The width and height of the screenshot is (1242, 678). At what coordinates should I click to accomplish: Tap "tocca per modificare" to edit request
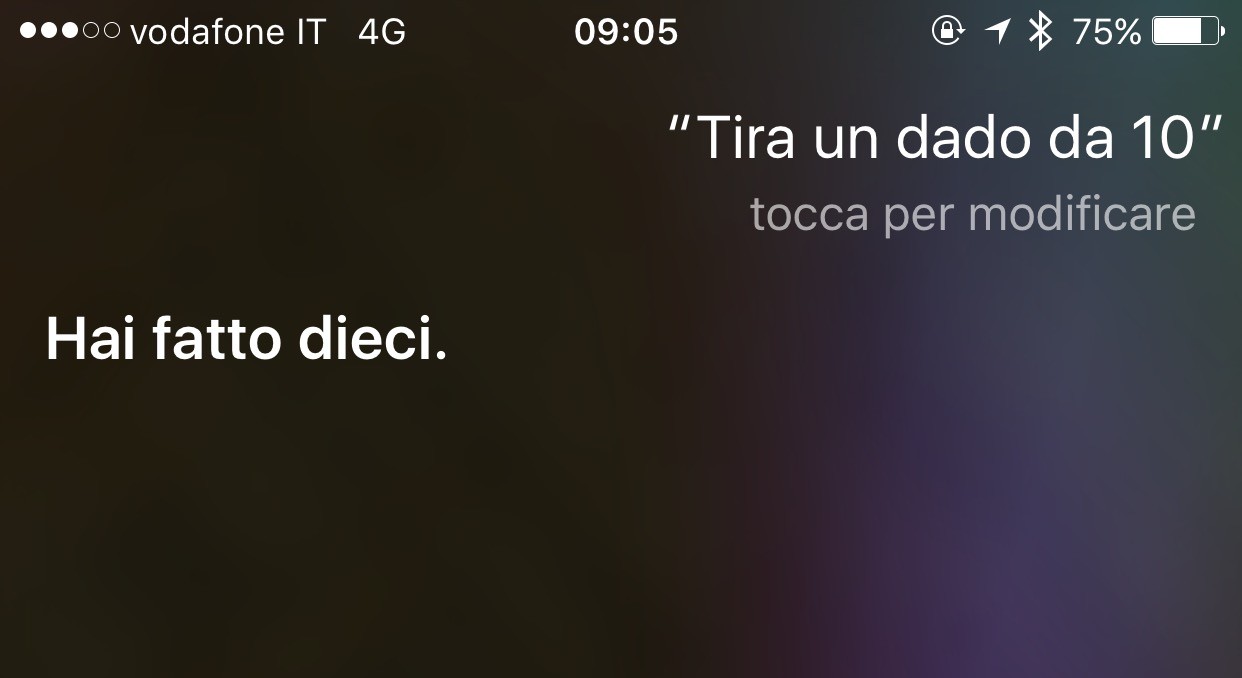973,214
